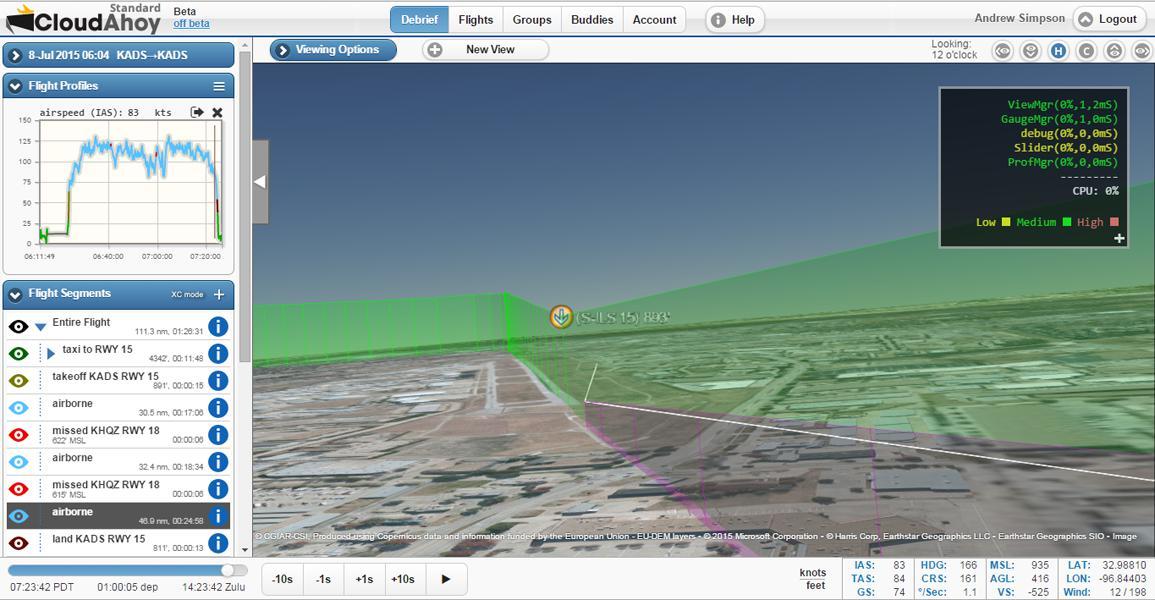
Task: Close the airspeed profile graph
Action: click(217, 112)
